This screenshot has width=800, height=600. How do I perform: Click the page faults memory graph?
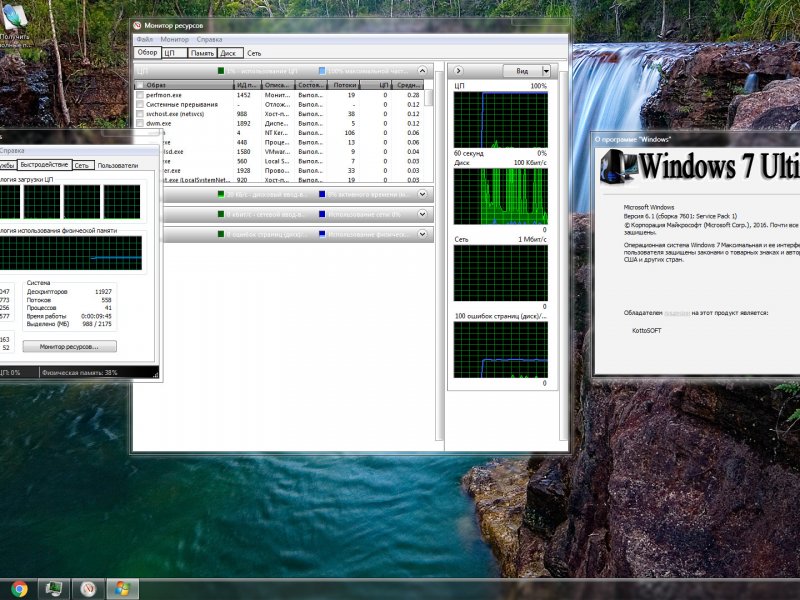(501, 350)
